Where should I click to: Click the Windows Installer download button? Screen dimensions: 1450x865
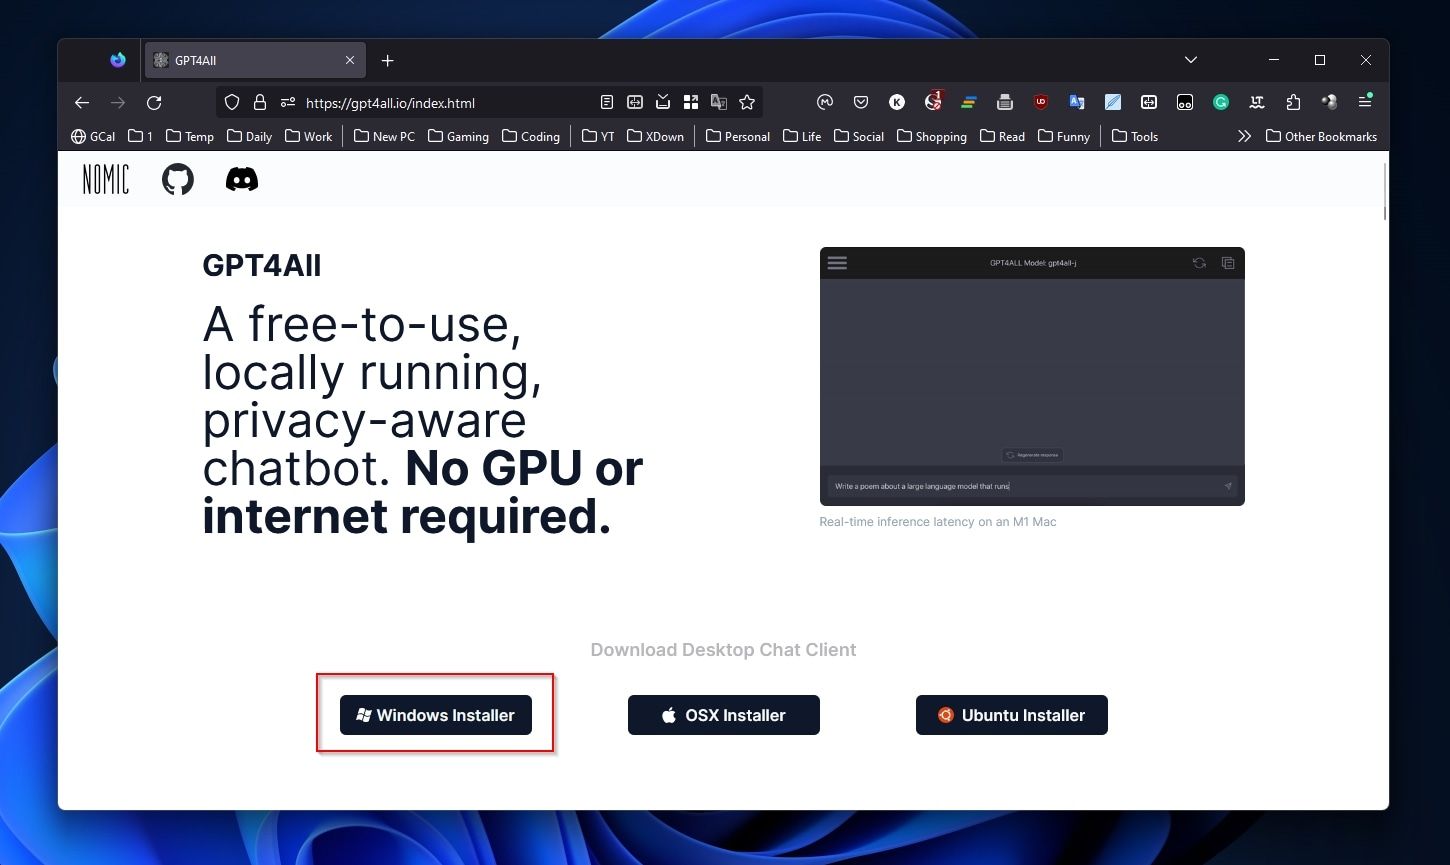pyautogui.click(x=435, y=715)
